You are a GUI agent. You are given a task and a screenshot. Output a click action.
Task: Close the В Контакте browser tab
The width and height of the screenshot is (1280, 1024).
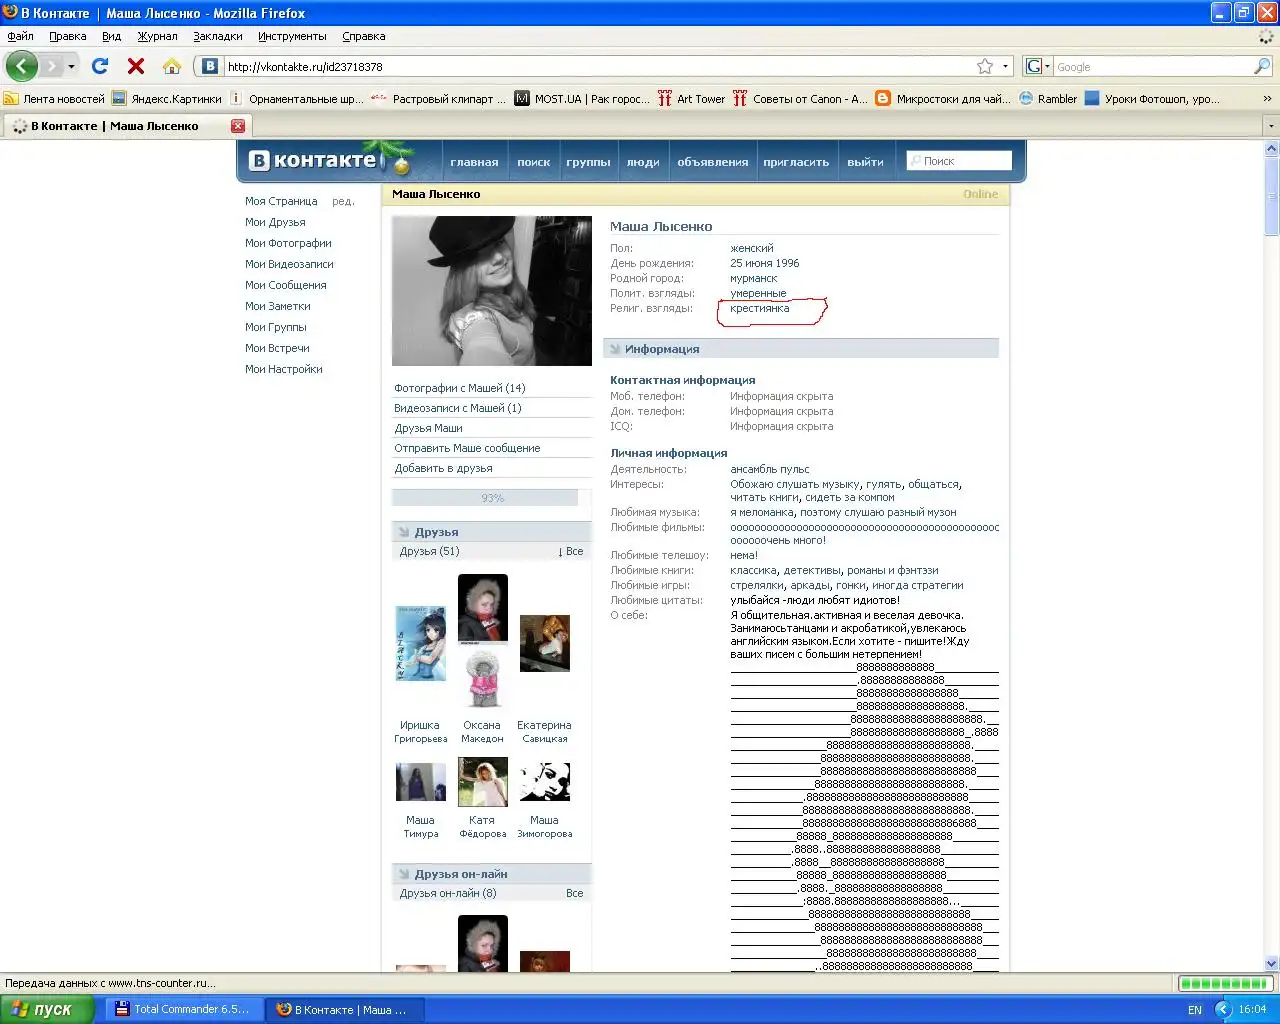click(238, 126)
